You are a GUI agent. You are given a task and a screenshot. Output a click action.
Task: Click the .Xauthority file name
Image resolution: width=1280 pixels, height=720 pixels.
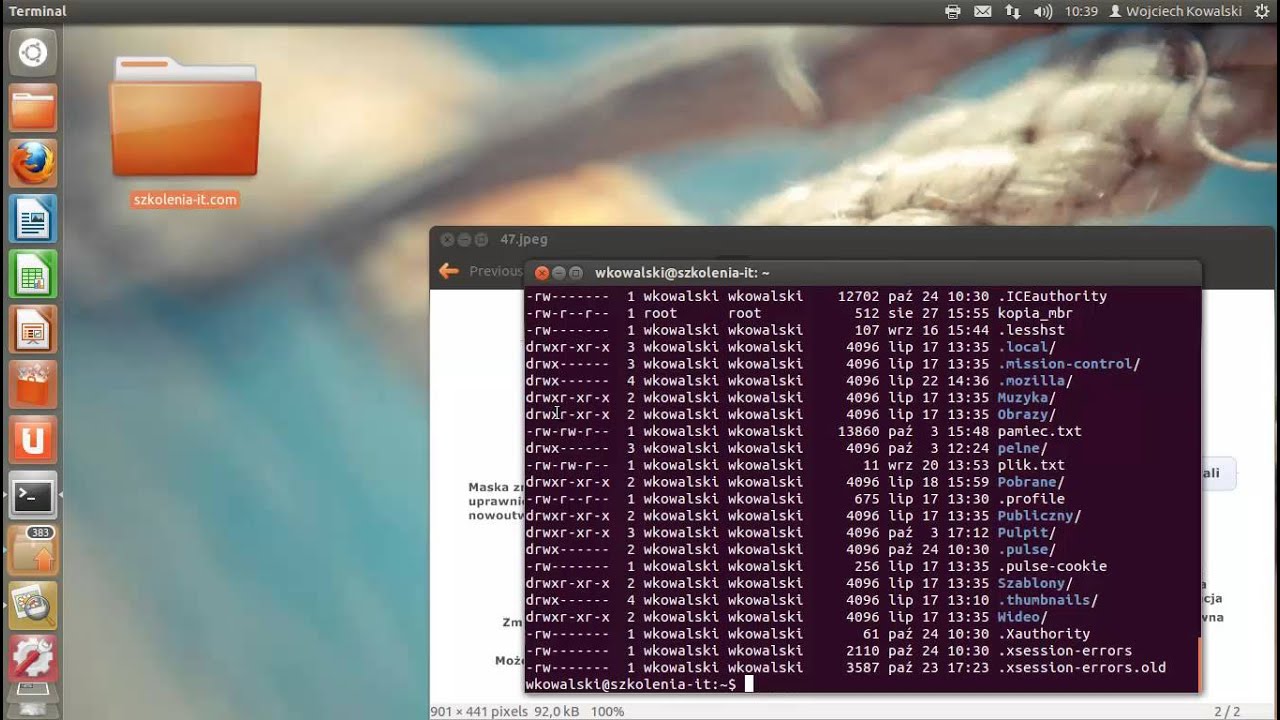(1044, 634)
